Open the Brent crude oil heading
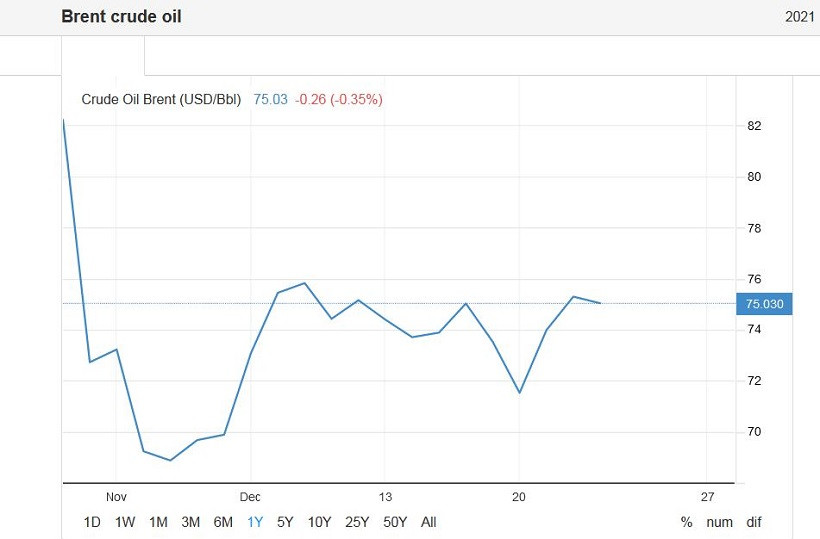The width and height of the screenshot is (820, 539). 122,17
